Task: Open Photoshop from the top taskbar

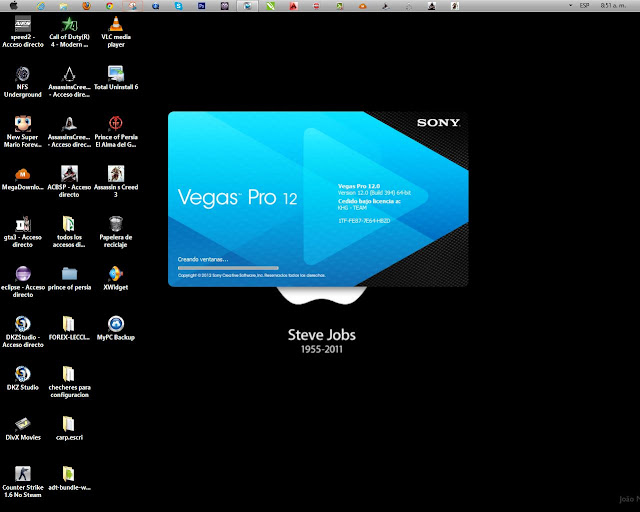Action: click(x=201, y=6)
